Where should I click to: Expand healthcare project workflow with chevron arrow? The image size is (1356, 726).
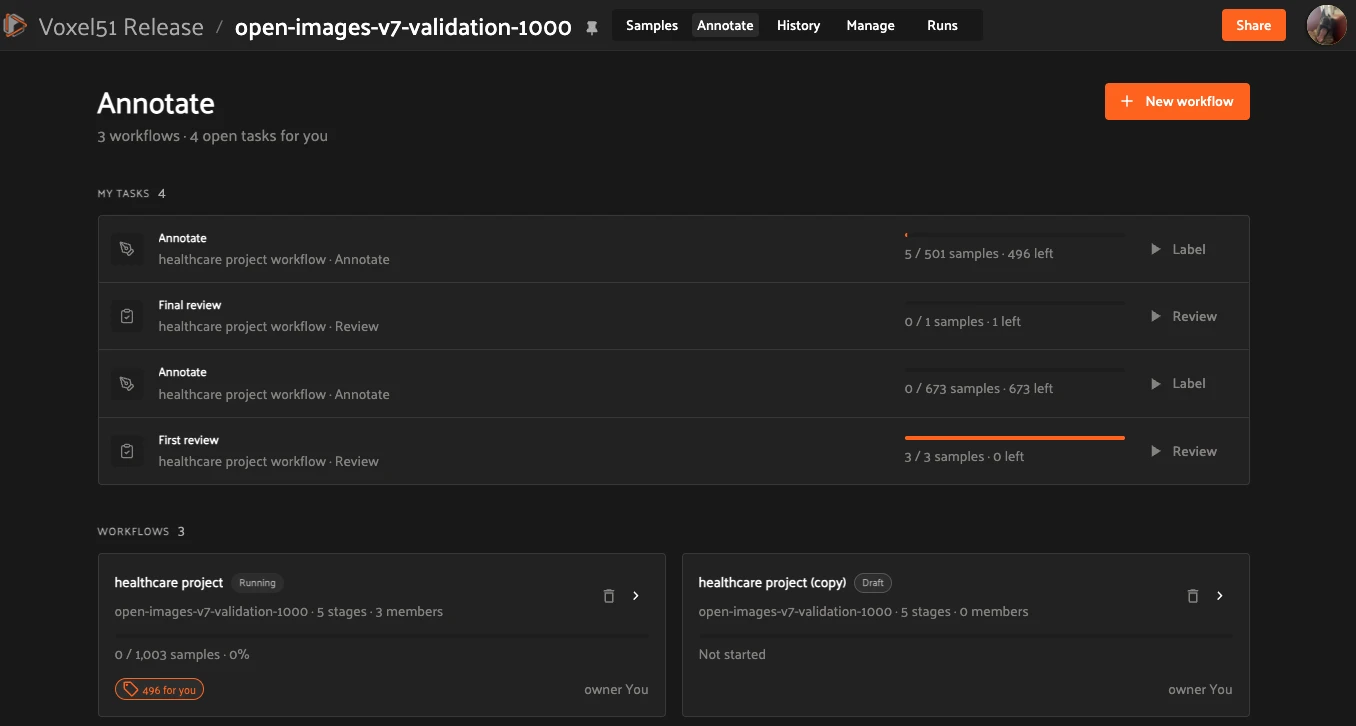tap(636, 596)
